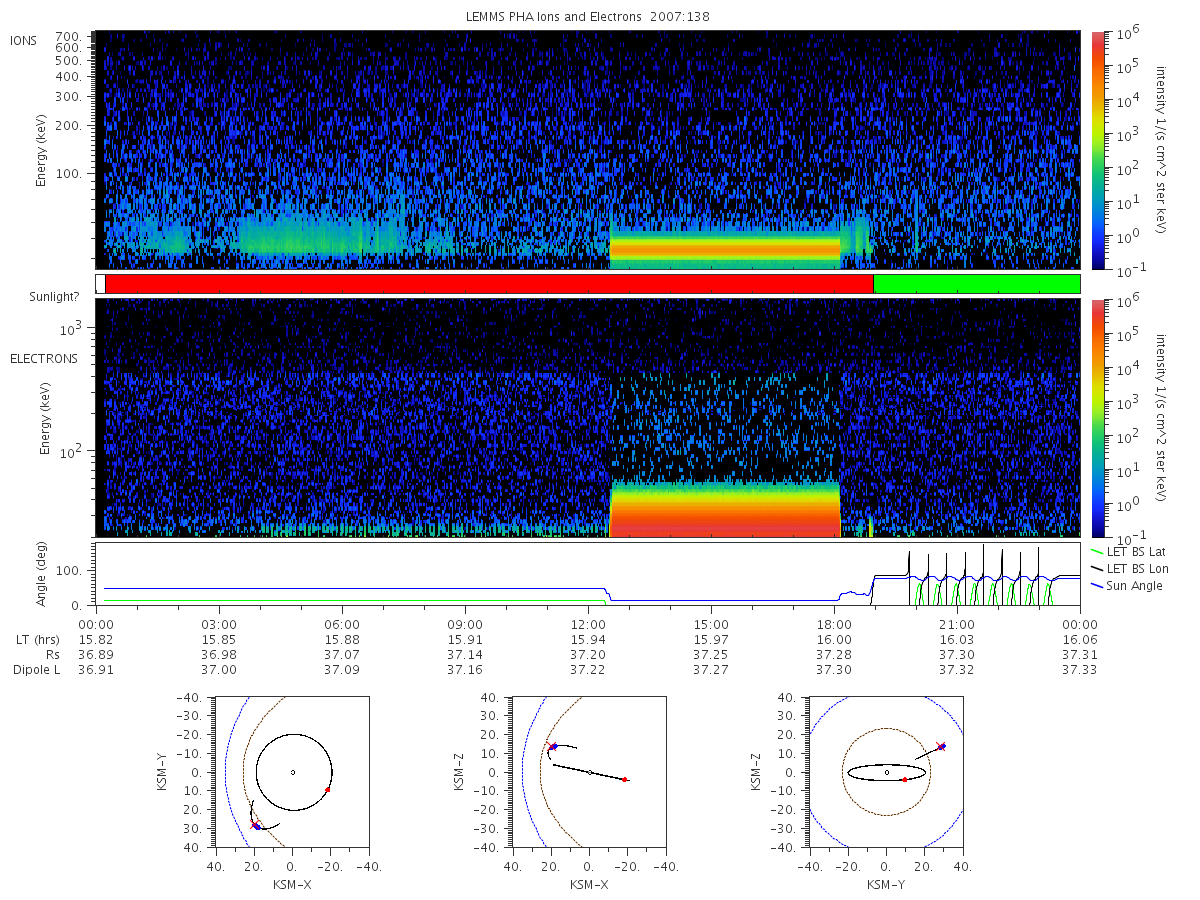This screenshot has width=1200, height=900.
Task: Click the green segment of the sunlight bar
Action: click(977, 284)
